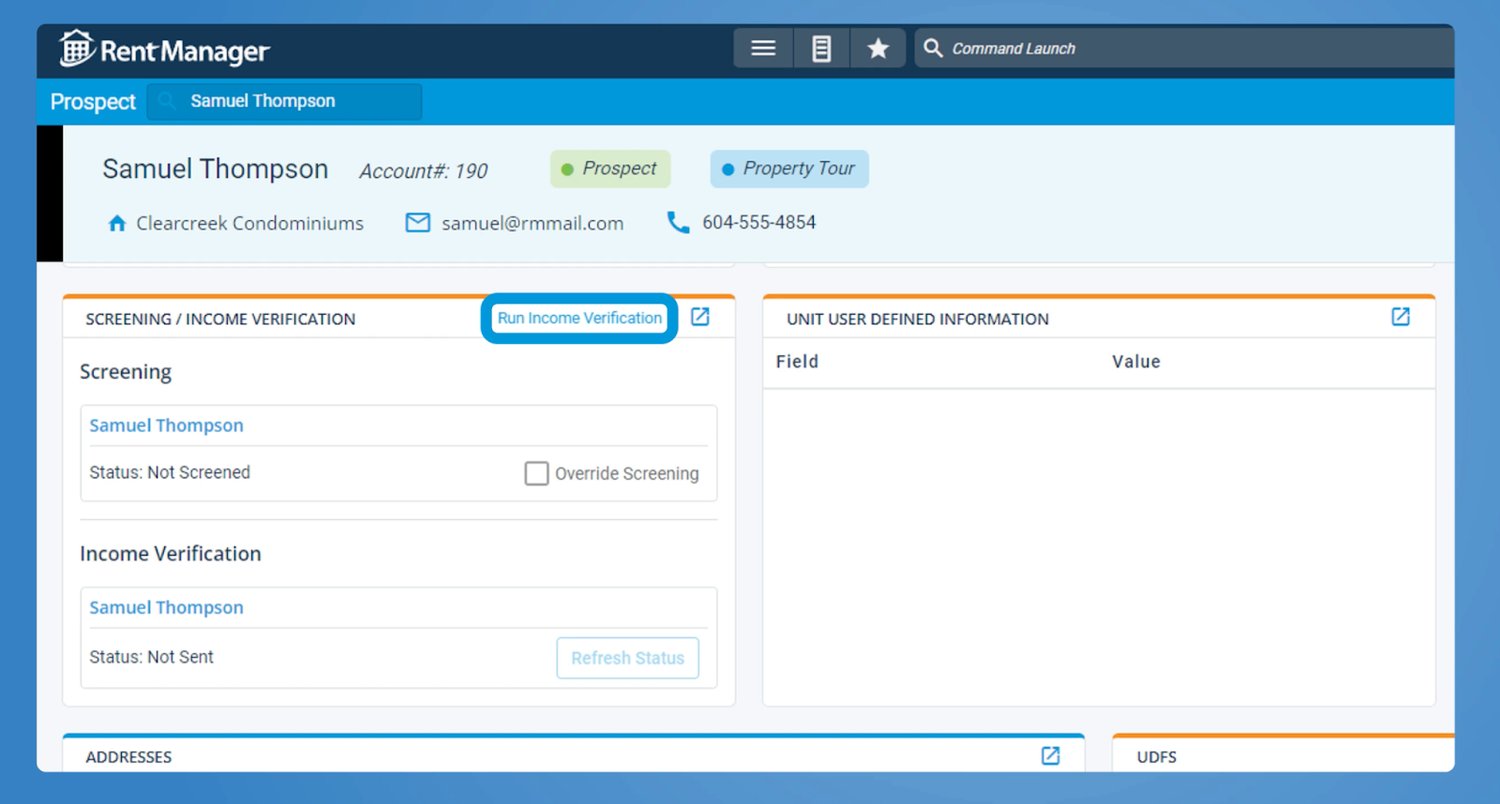Click the phone icon beside 604-555-4854
The width and height of the screenshot is (1500, 804).
(x=678, y=223)
